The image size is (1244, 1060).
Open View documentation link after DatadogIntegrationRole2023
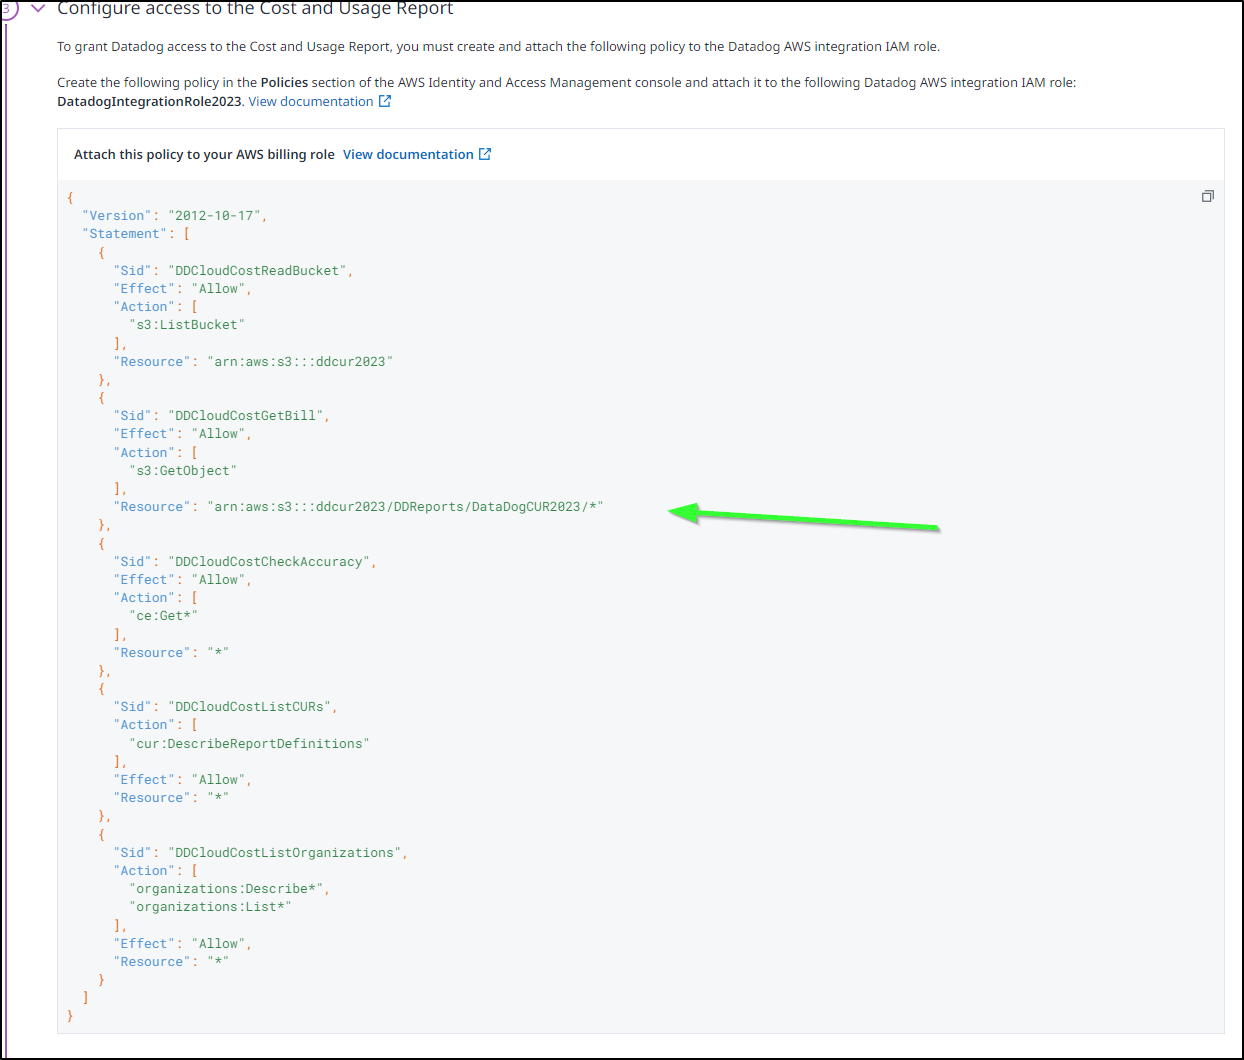pos(319,101)
